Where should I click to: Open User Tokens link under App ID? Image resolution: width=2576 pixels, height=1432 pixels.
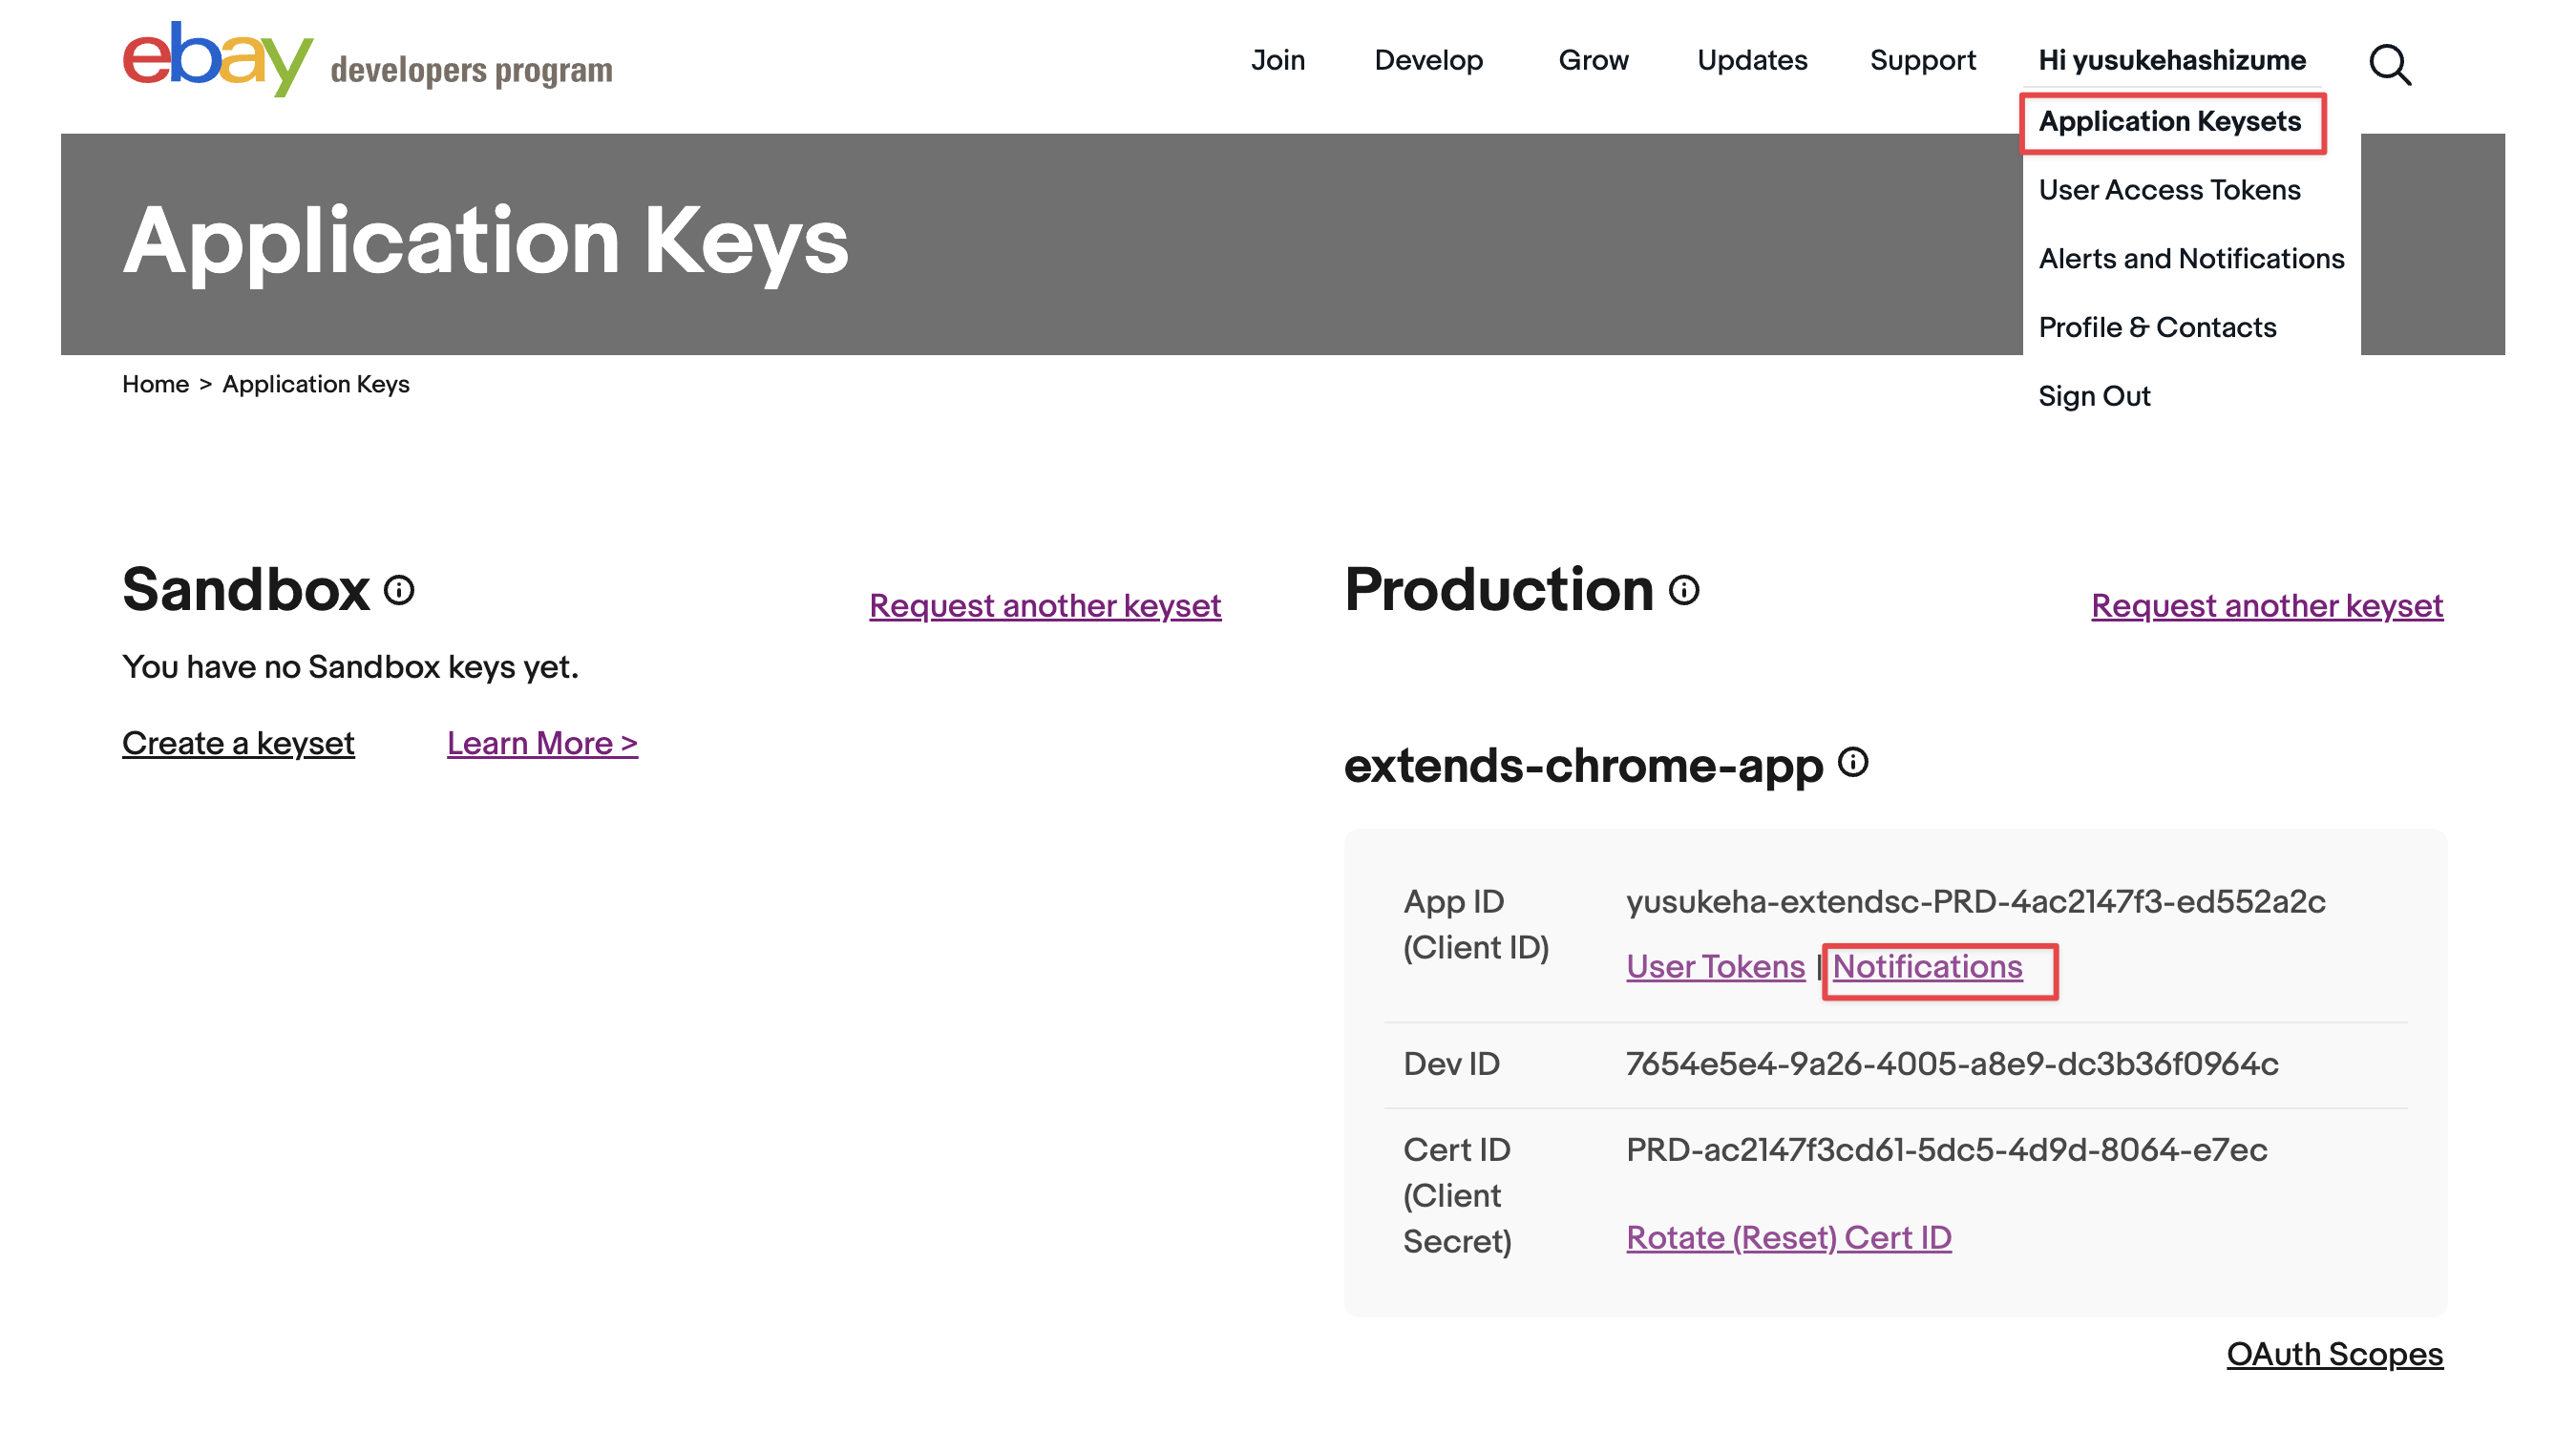(x=1715, y=966)
